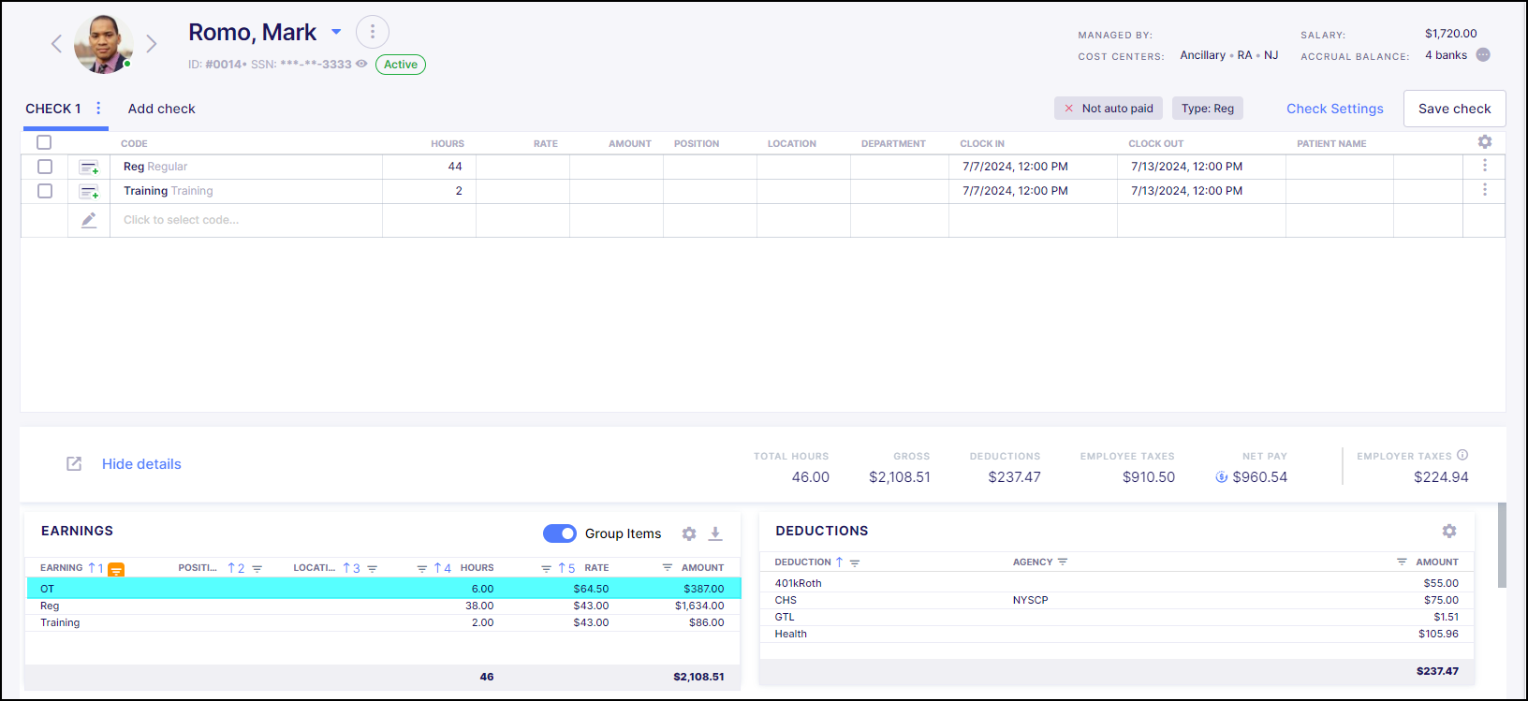Open the Deductions settings gear
Image resolution: width=1528 pixels, height=701 pixels.
(1449, 531)
